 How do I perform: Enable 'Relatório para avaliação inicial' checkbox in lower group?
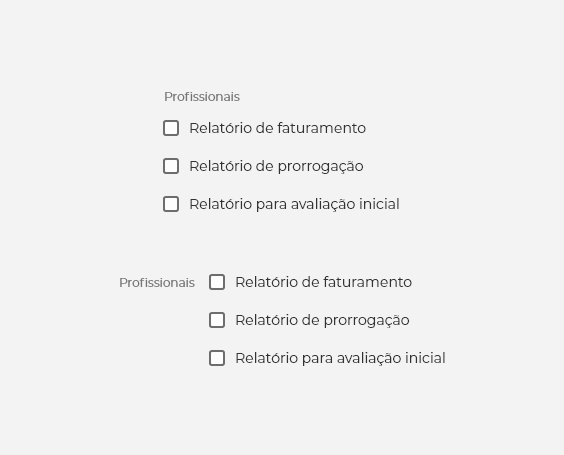[217, 358]
